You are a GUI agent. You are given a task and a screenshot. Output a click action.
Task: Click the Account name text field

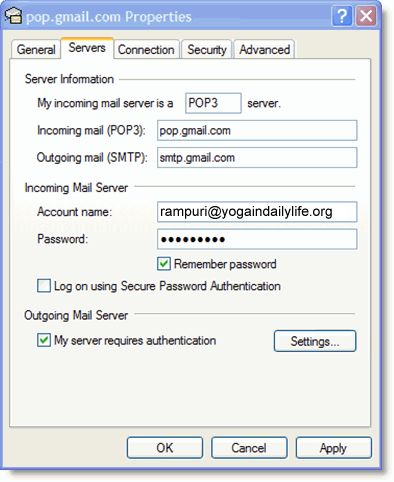[x=257, y=212]
